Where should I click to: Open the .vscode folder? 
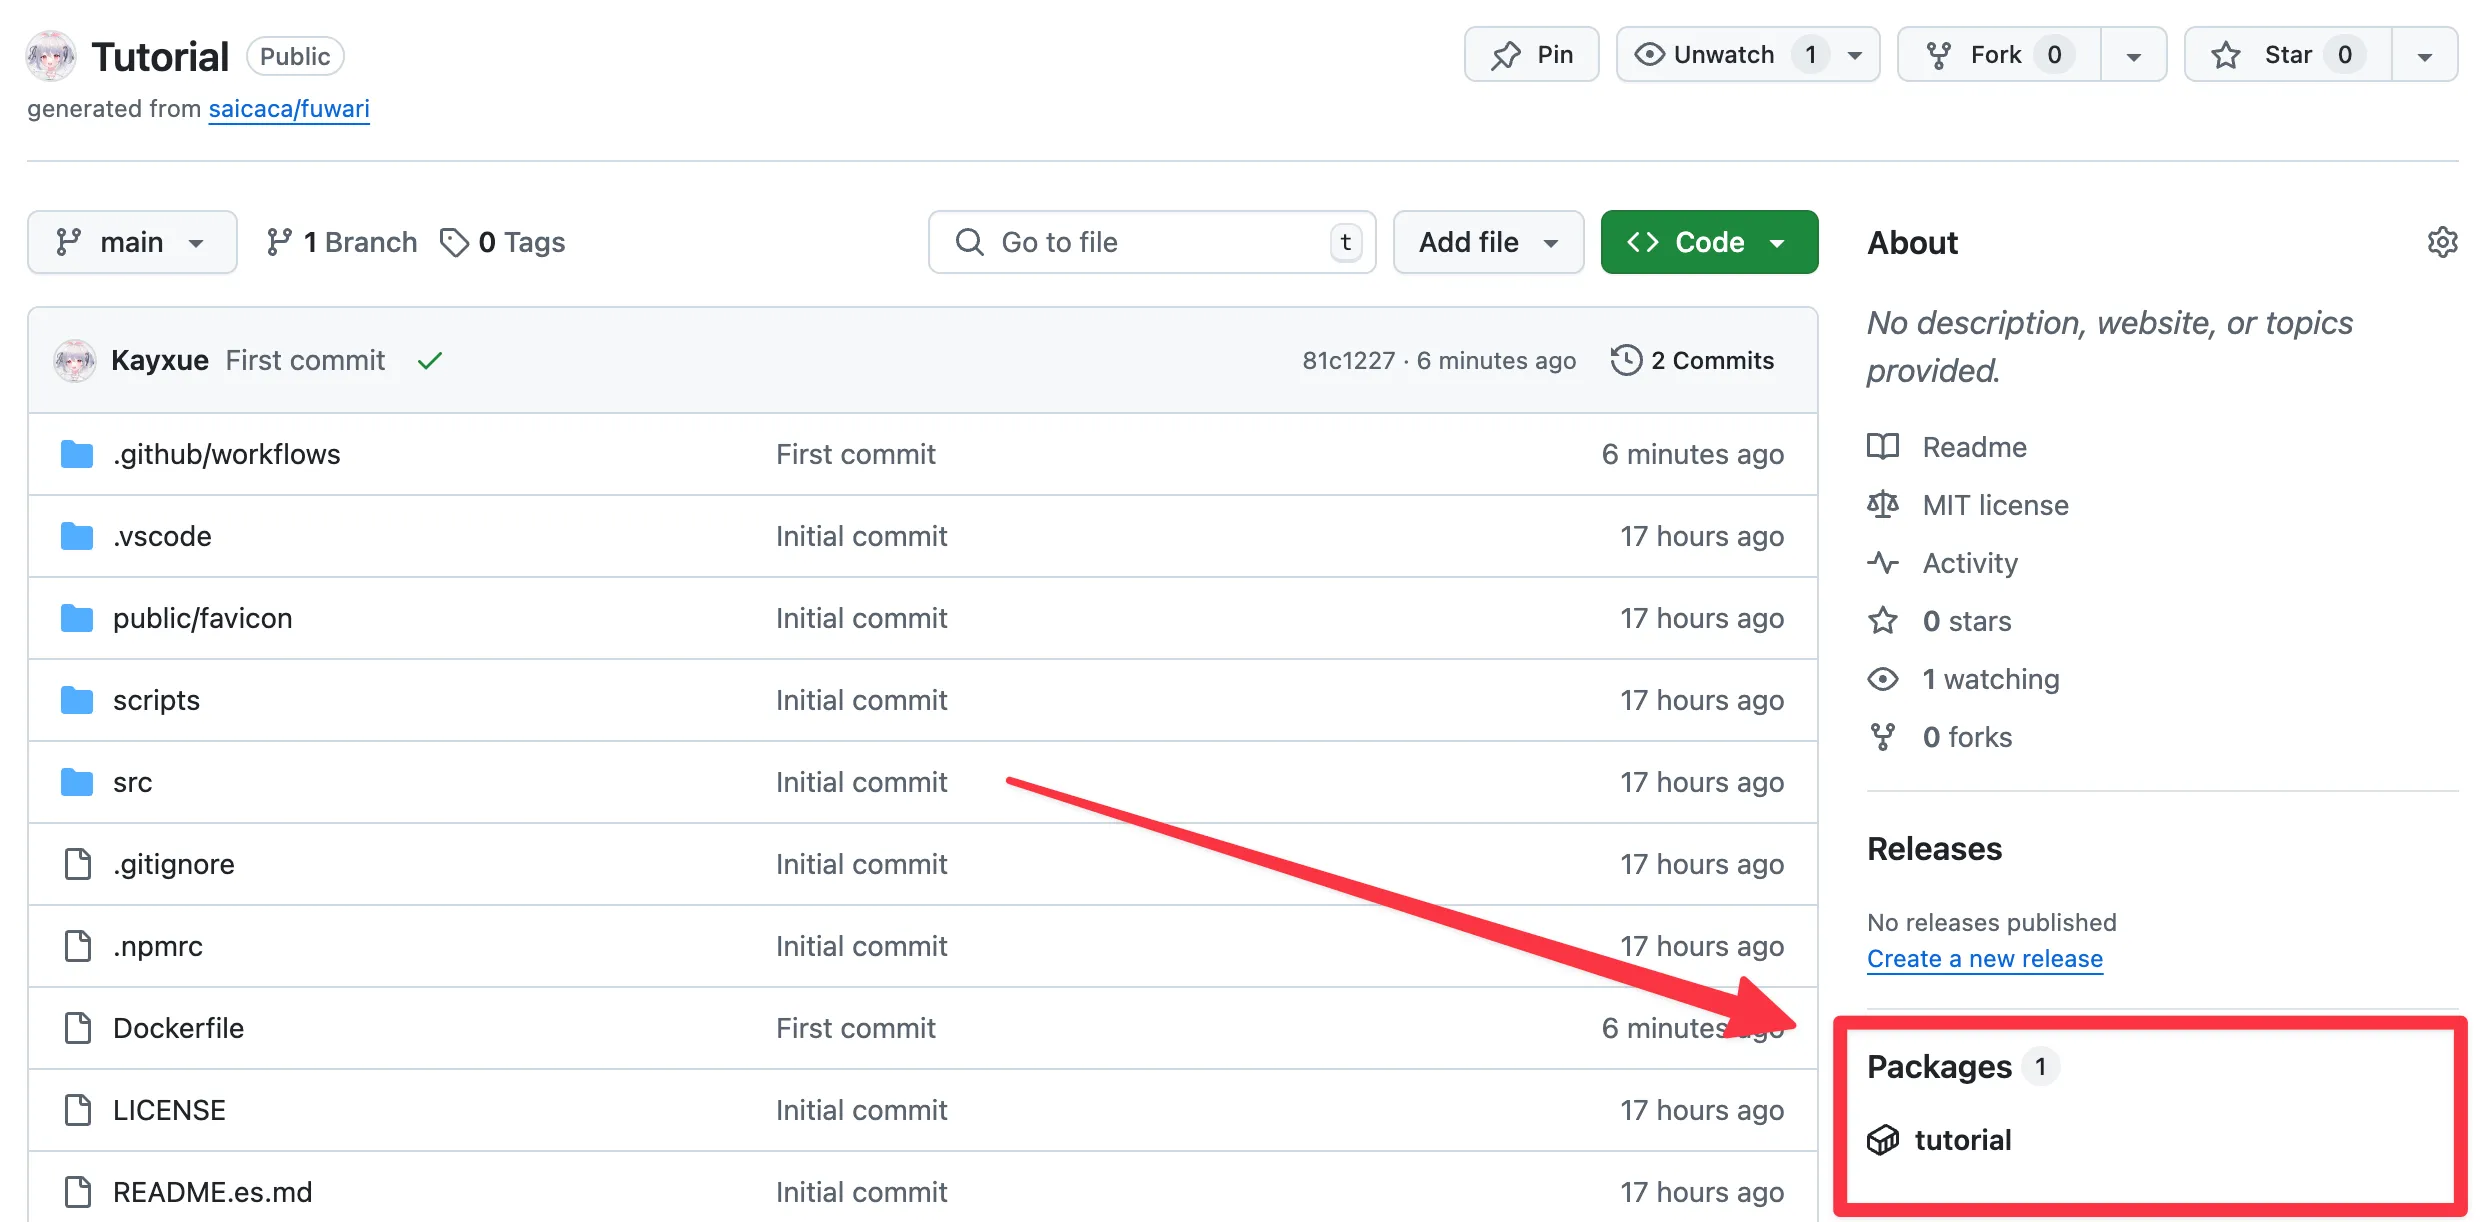162,536
